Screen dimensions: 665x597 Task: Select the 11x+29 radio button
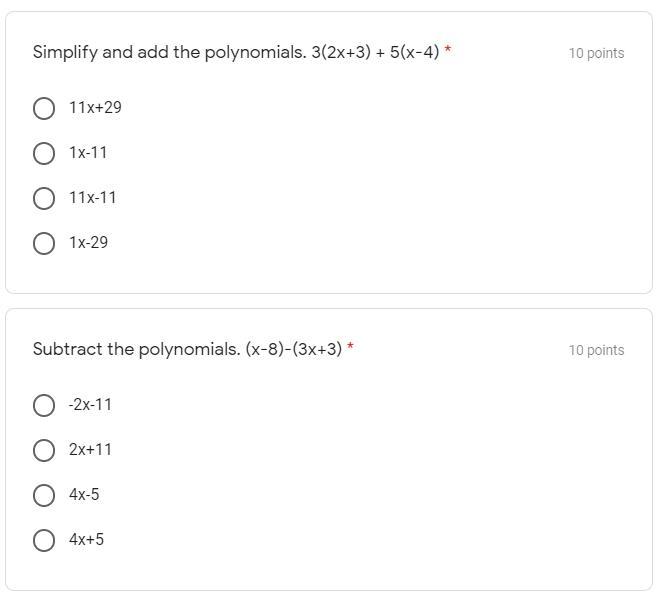pyautogui.click(x=44, y=108)
